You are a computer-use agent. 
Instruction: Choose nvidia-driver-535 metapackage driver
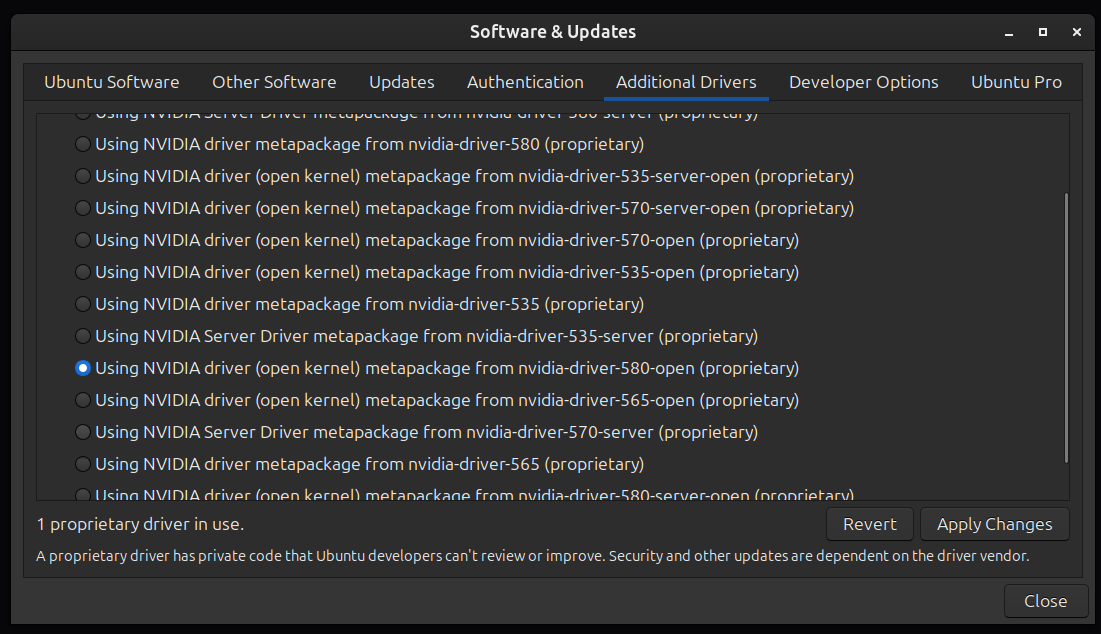pyautogui.click(x=83, y=304)
